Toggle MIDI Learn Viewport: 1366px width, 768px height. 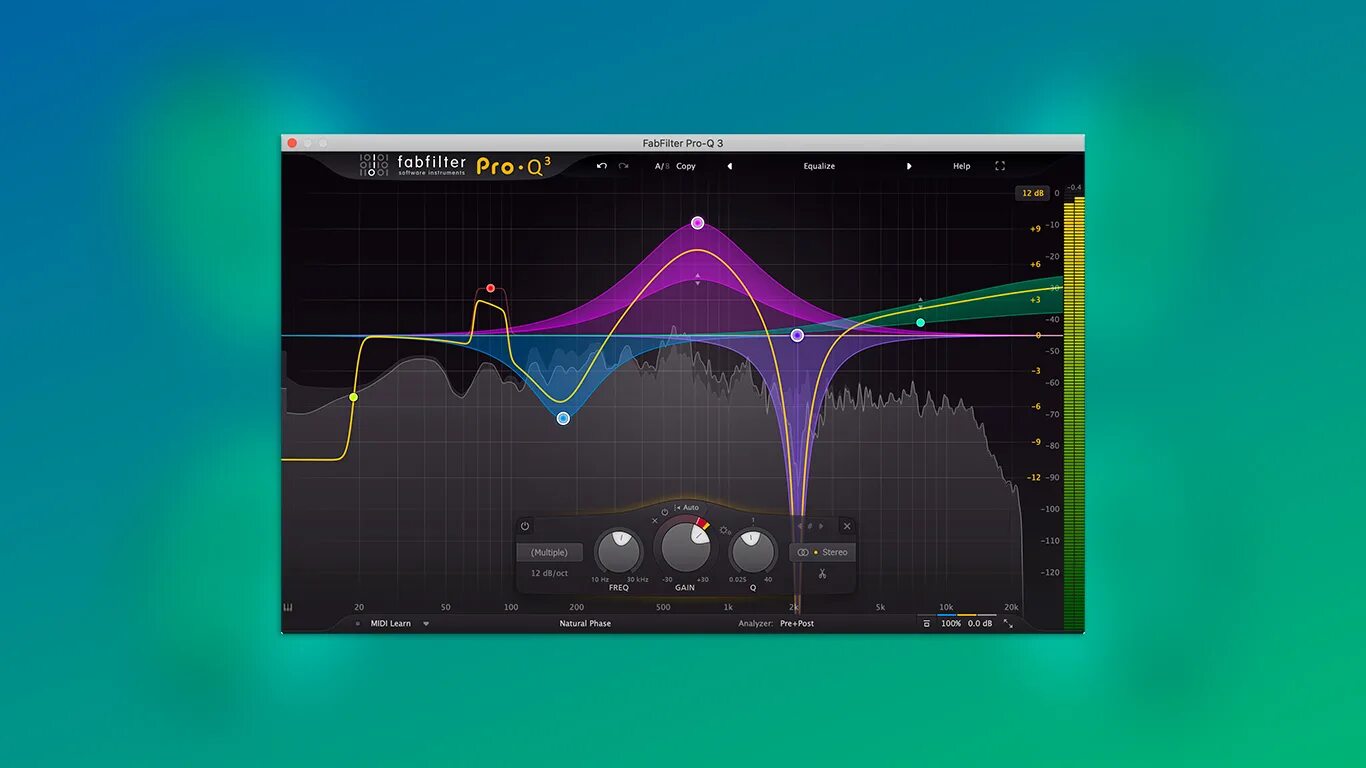(x=391, y=624)
